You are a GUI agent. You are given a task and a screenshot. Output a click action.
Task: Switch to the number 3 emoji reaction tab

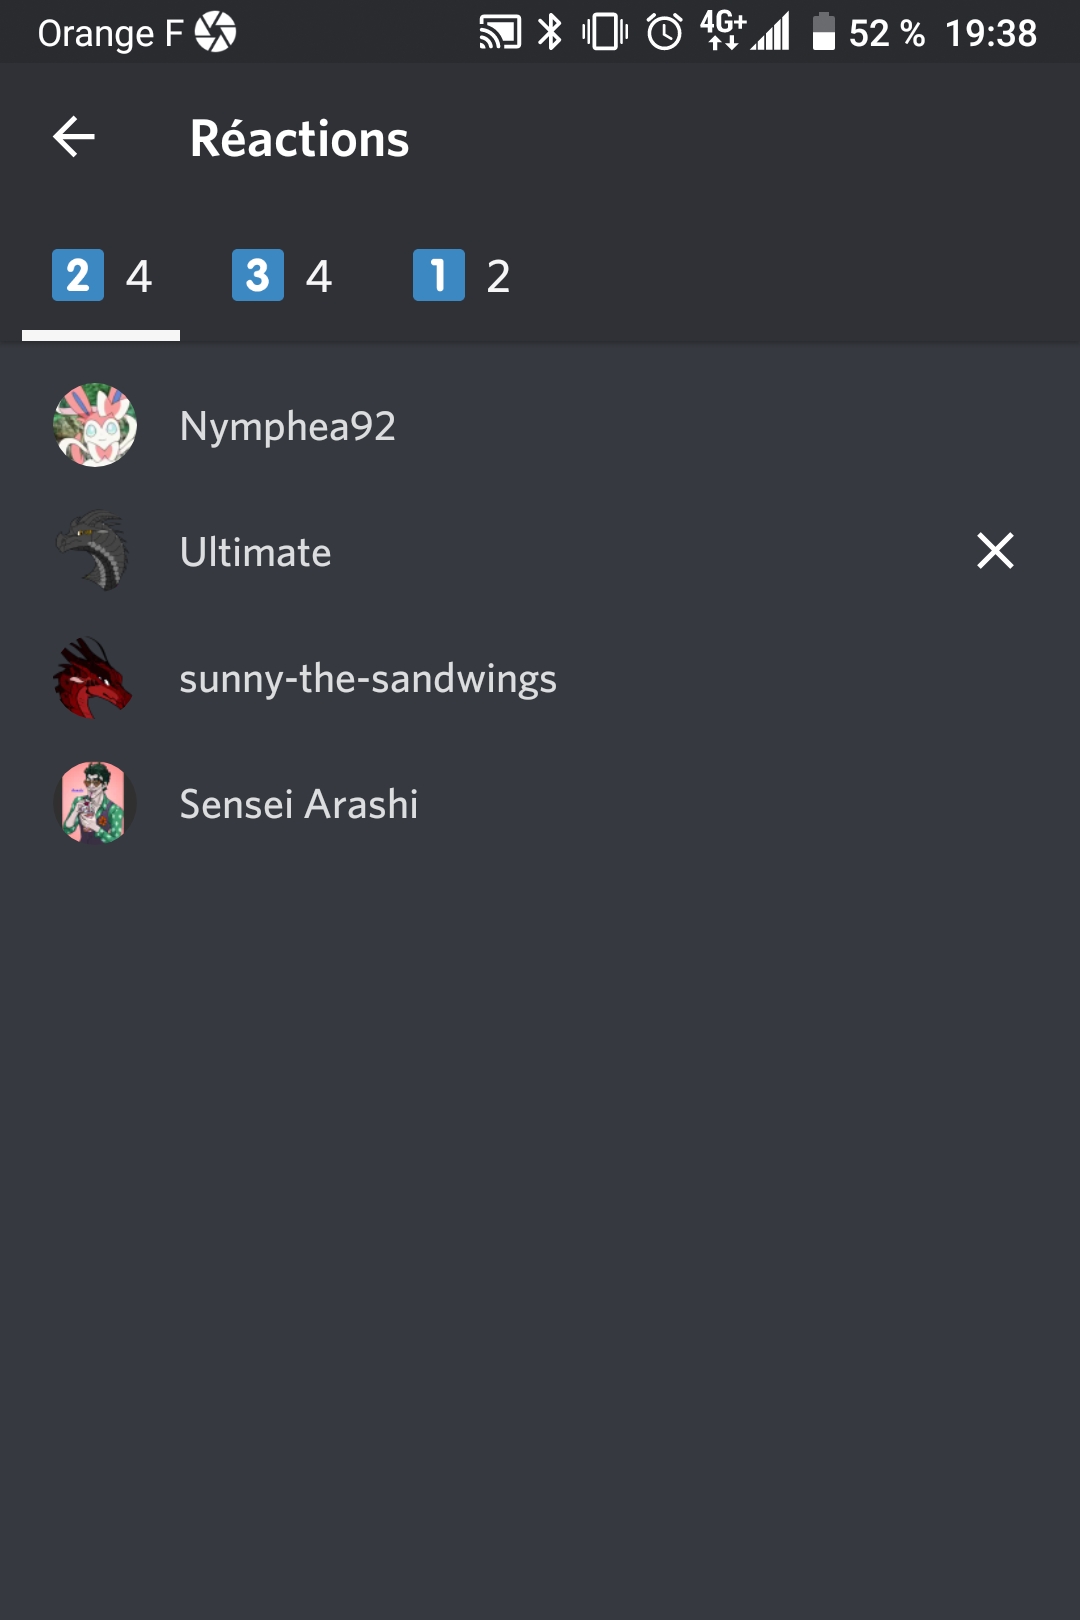281,276
